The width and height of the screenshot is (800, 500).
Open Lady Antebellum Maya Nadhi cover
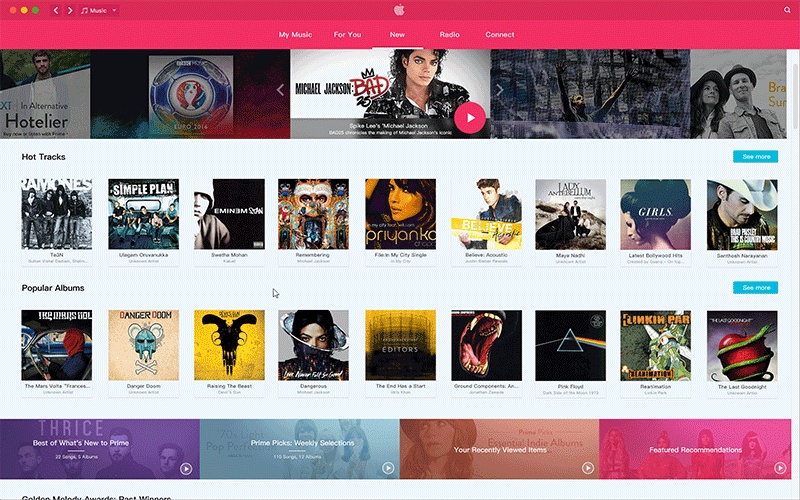570,214
